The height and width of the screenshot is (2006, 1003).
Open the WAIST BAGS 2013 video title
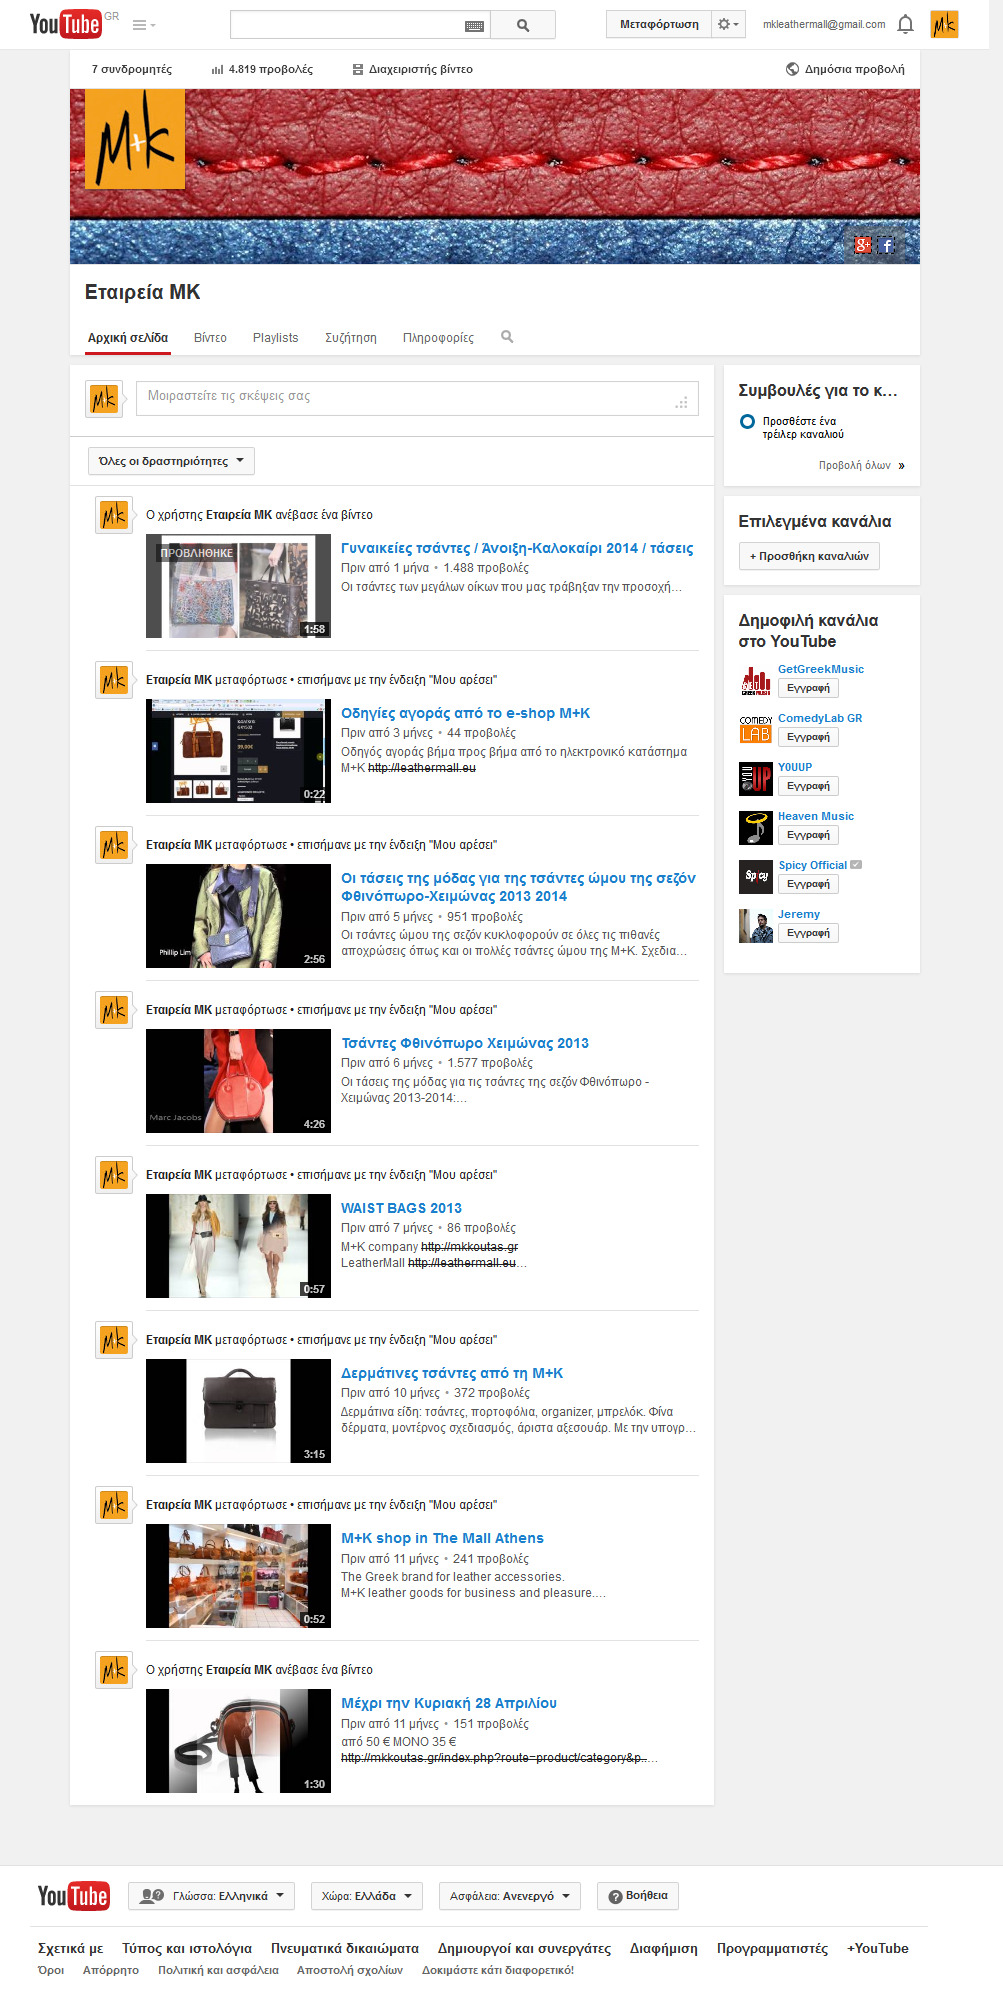point(401,1208)
